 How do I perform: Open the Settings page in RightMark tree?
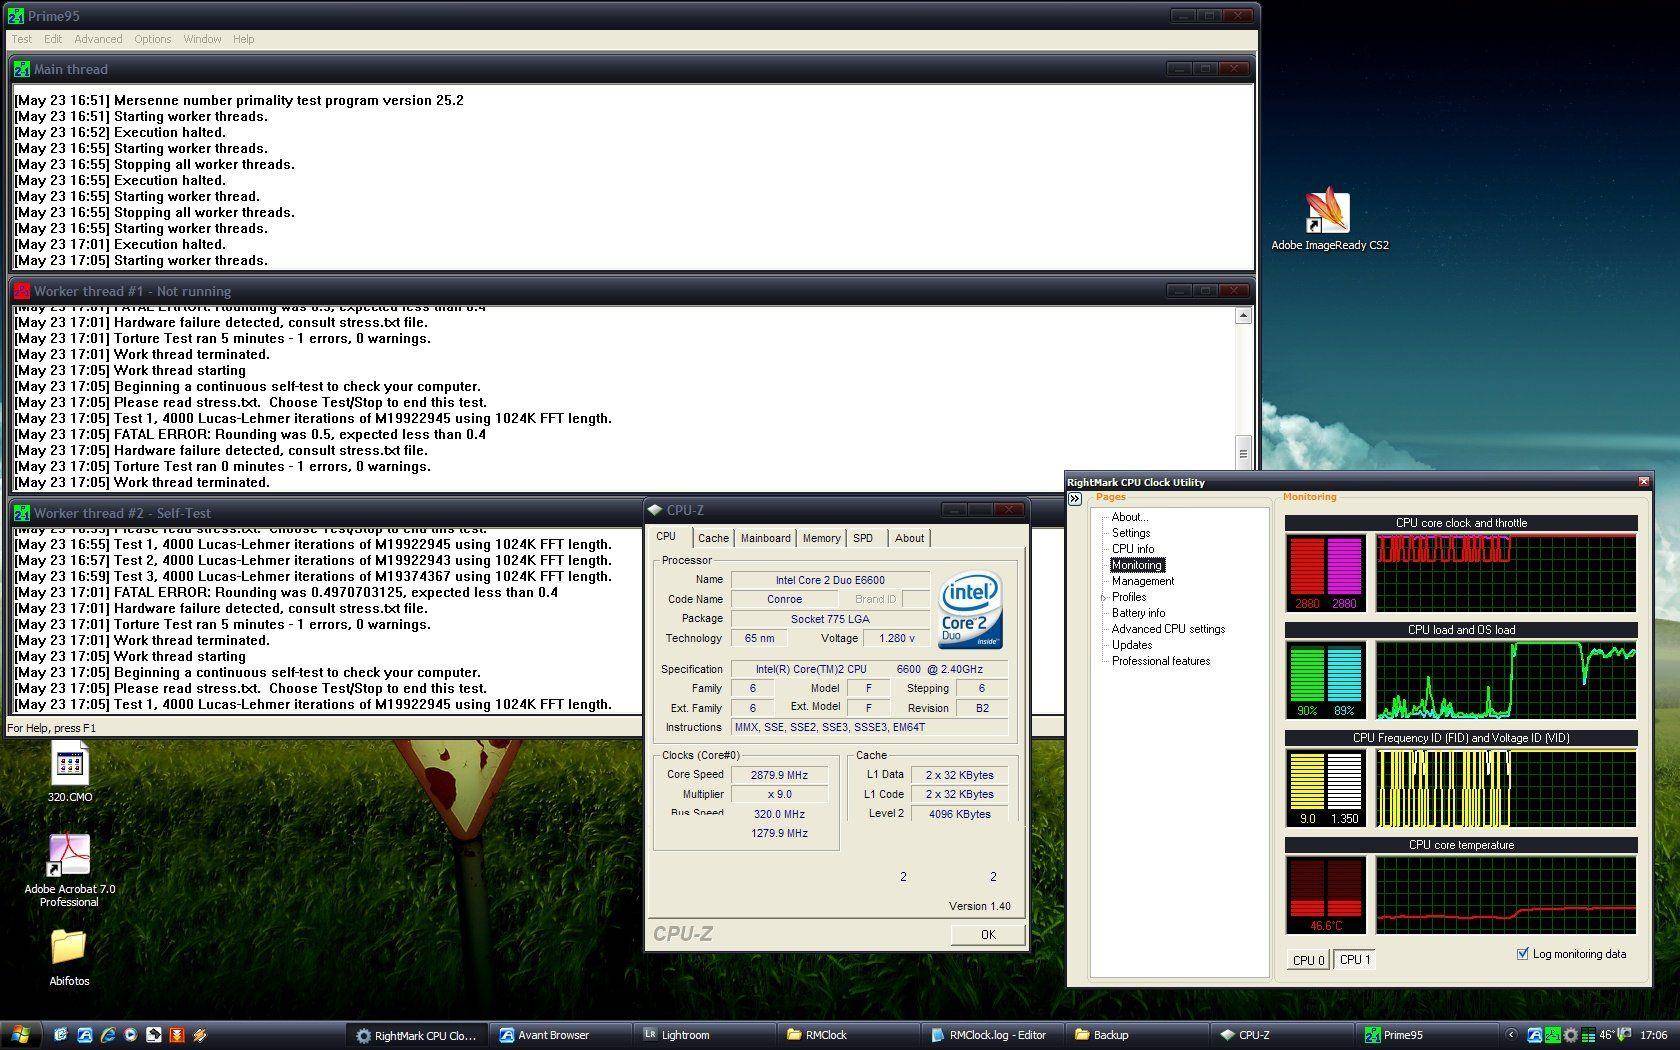(x=1131, y=533)
